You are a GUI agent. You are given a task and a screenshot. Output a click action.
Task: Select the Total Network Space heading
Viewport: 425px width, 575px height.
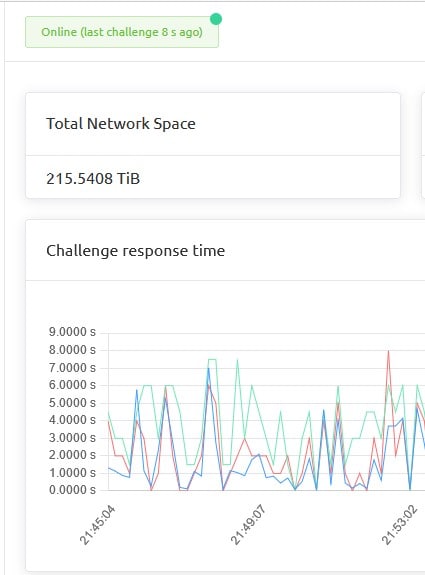pyautogui.click(x=121, y=124)
